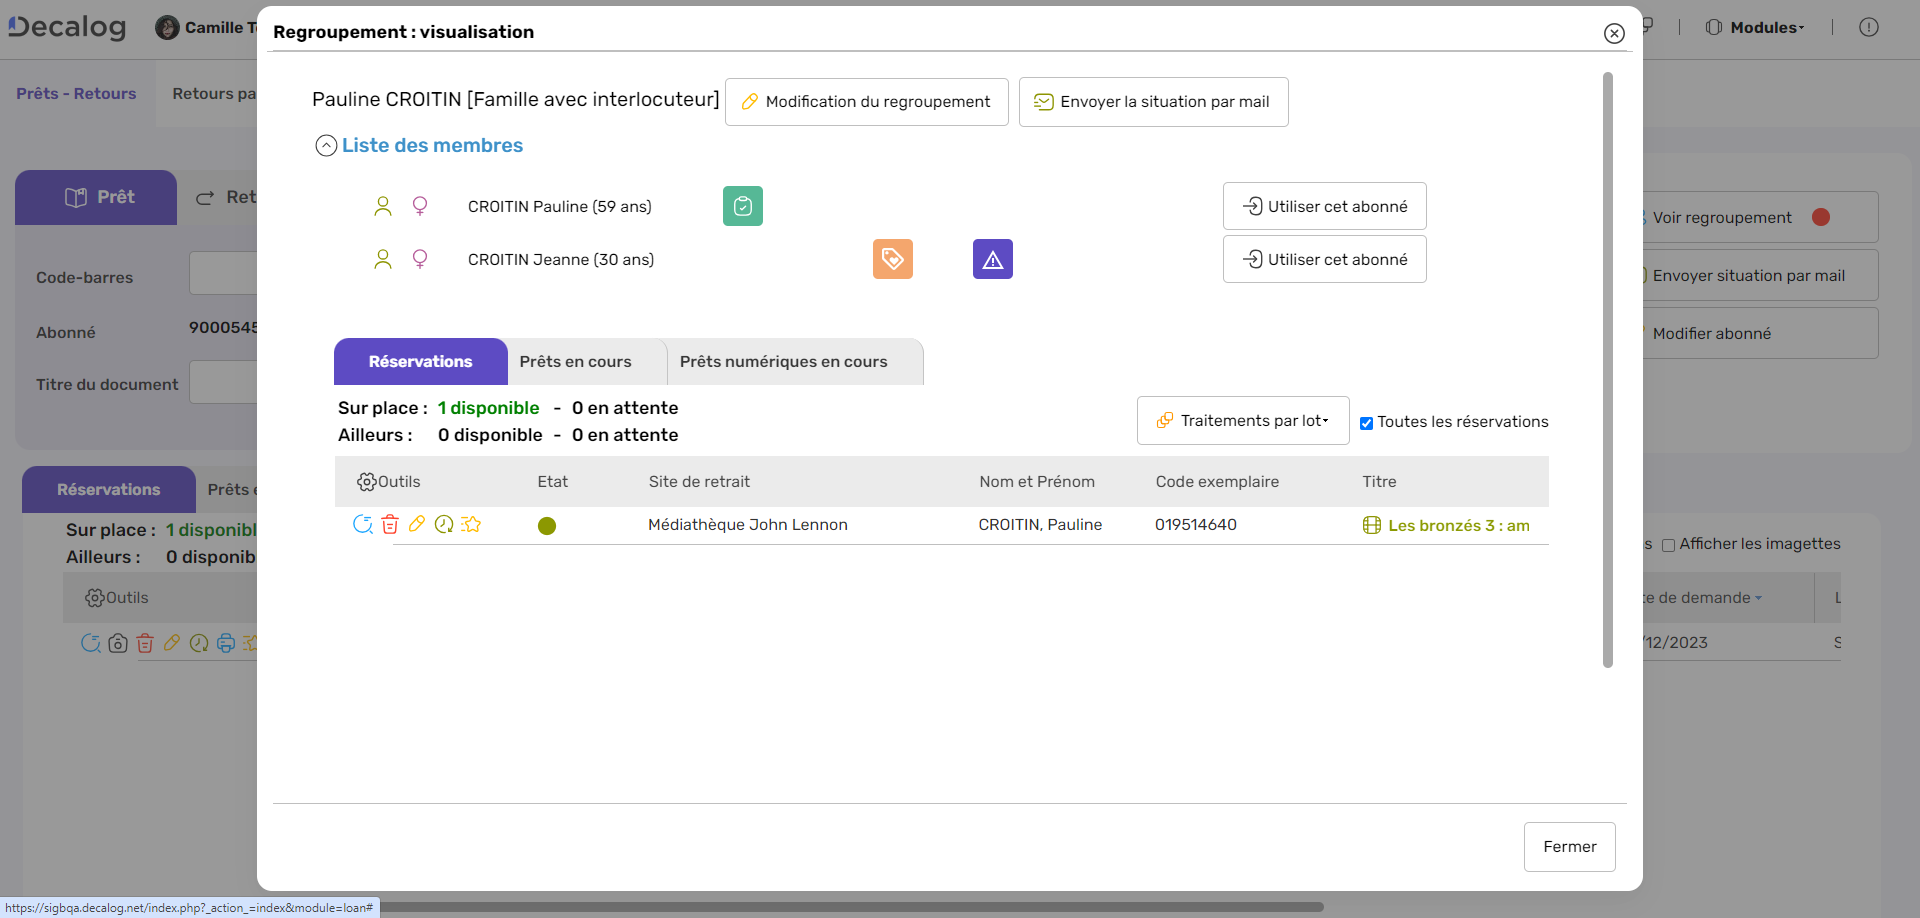
Task: Open the green clipboard icon next to CROITIN Pauline
Action: point(742,206)
